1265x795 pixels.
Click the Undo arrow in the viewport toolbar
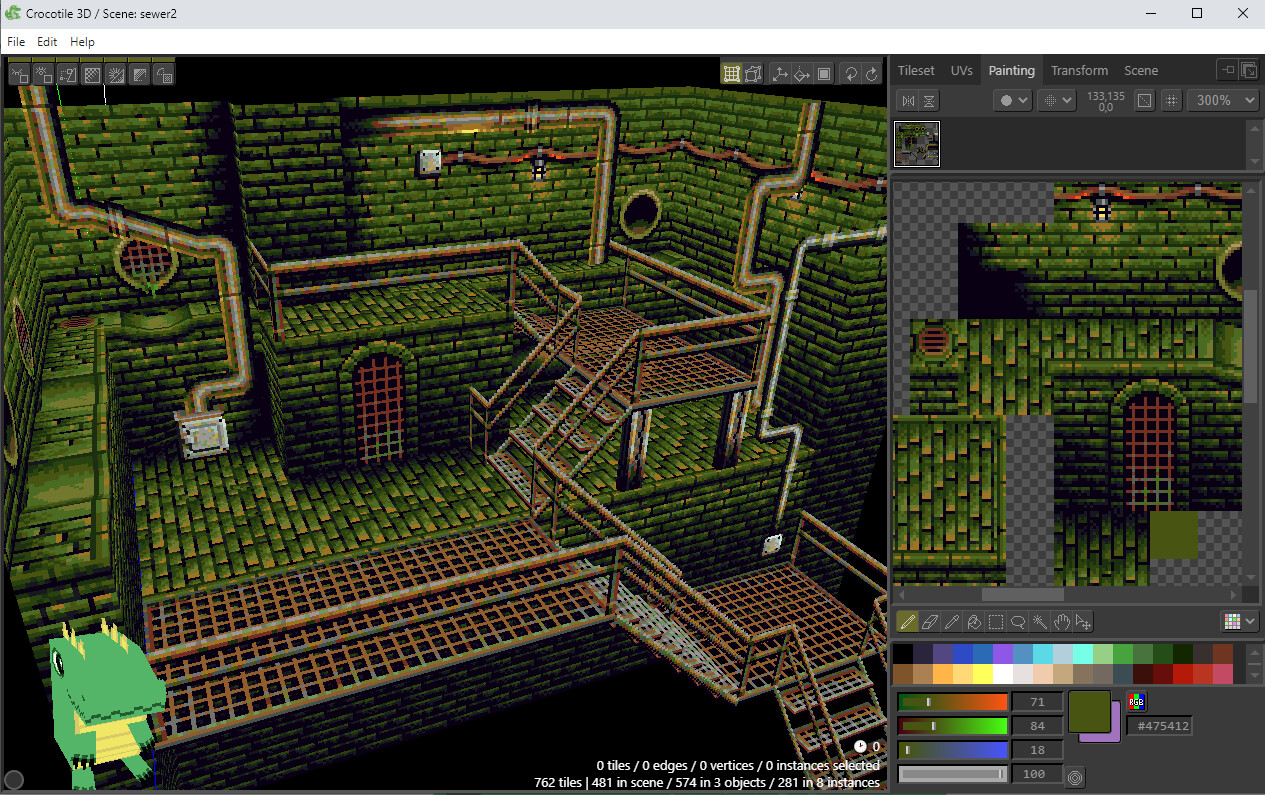[850, 73]
